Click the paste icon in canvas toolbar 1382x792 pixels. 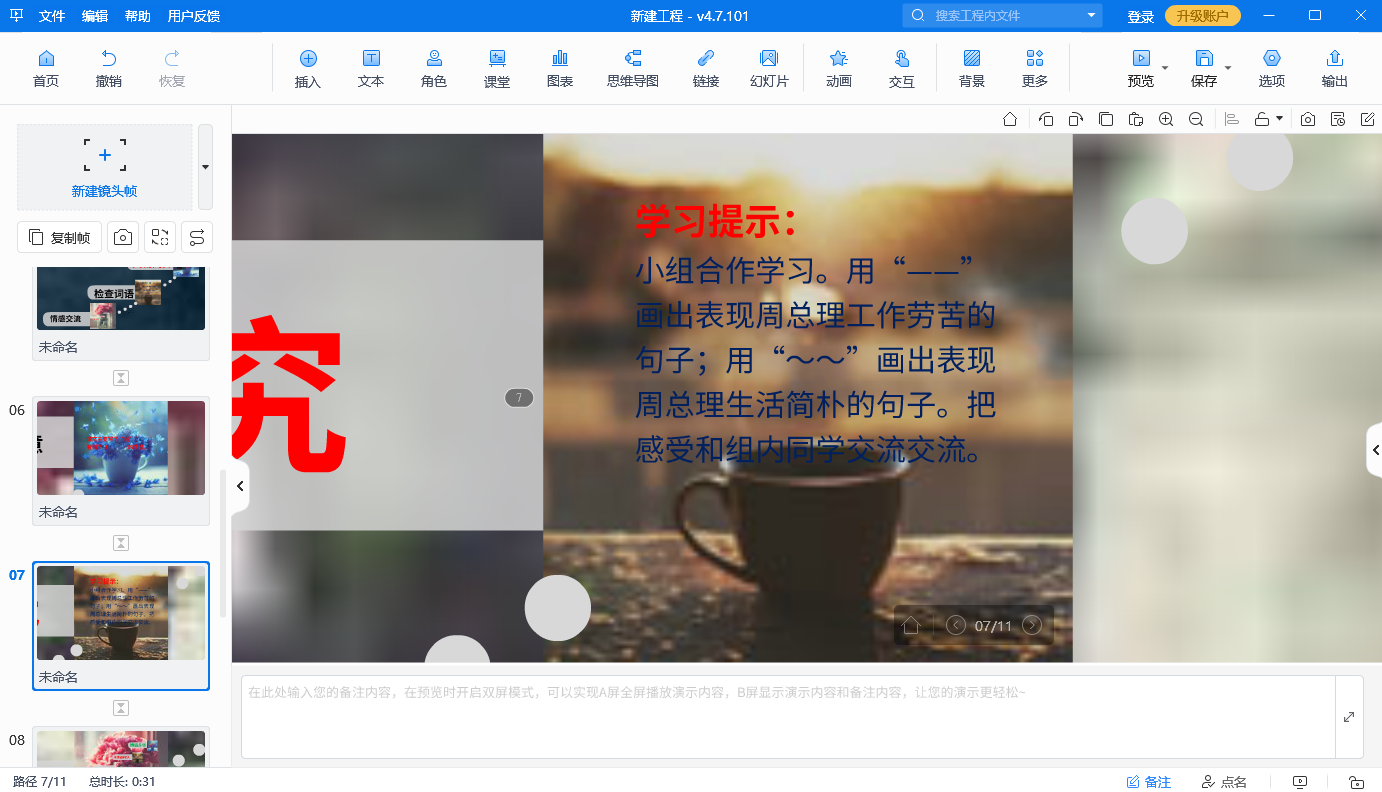coord(1136,119)
